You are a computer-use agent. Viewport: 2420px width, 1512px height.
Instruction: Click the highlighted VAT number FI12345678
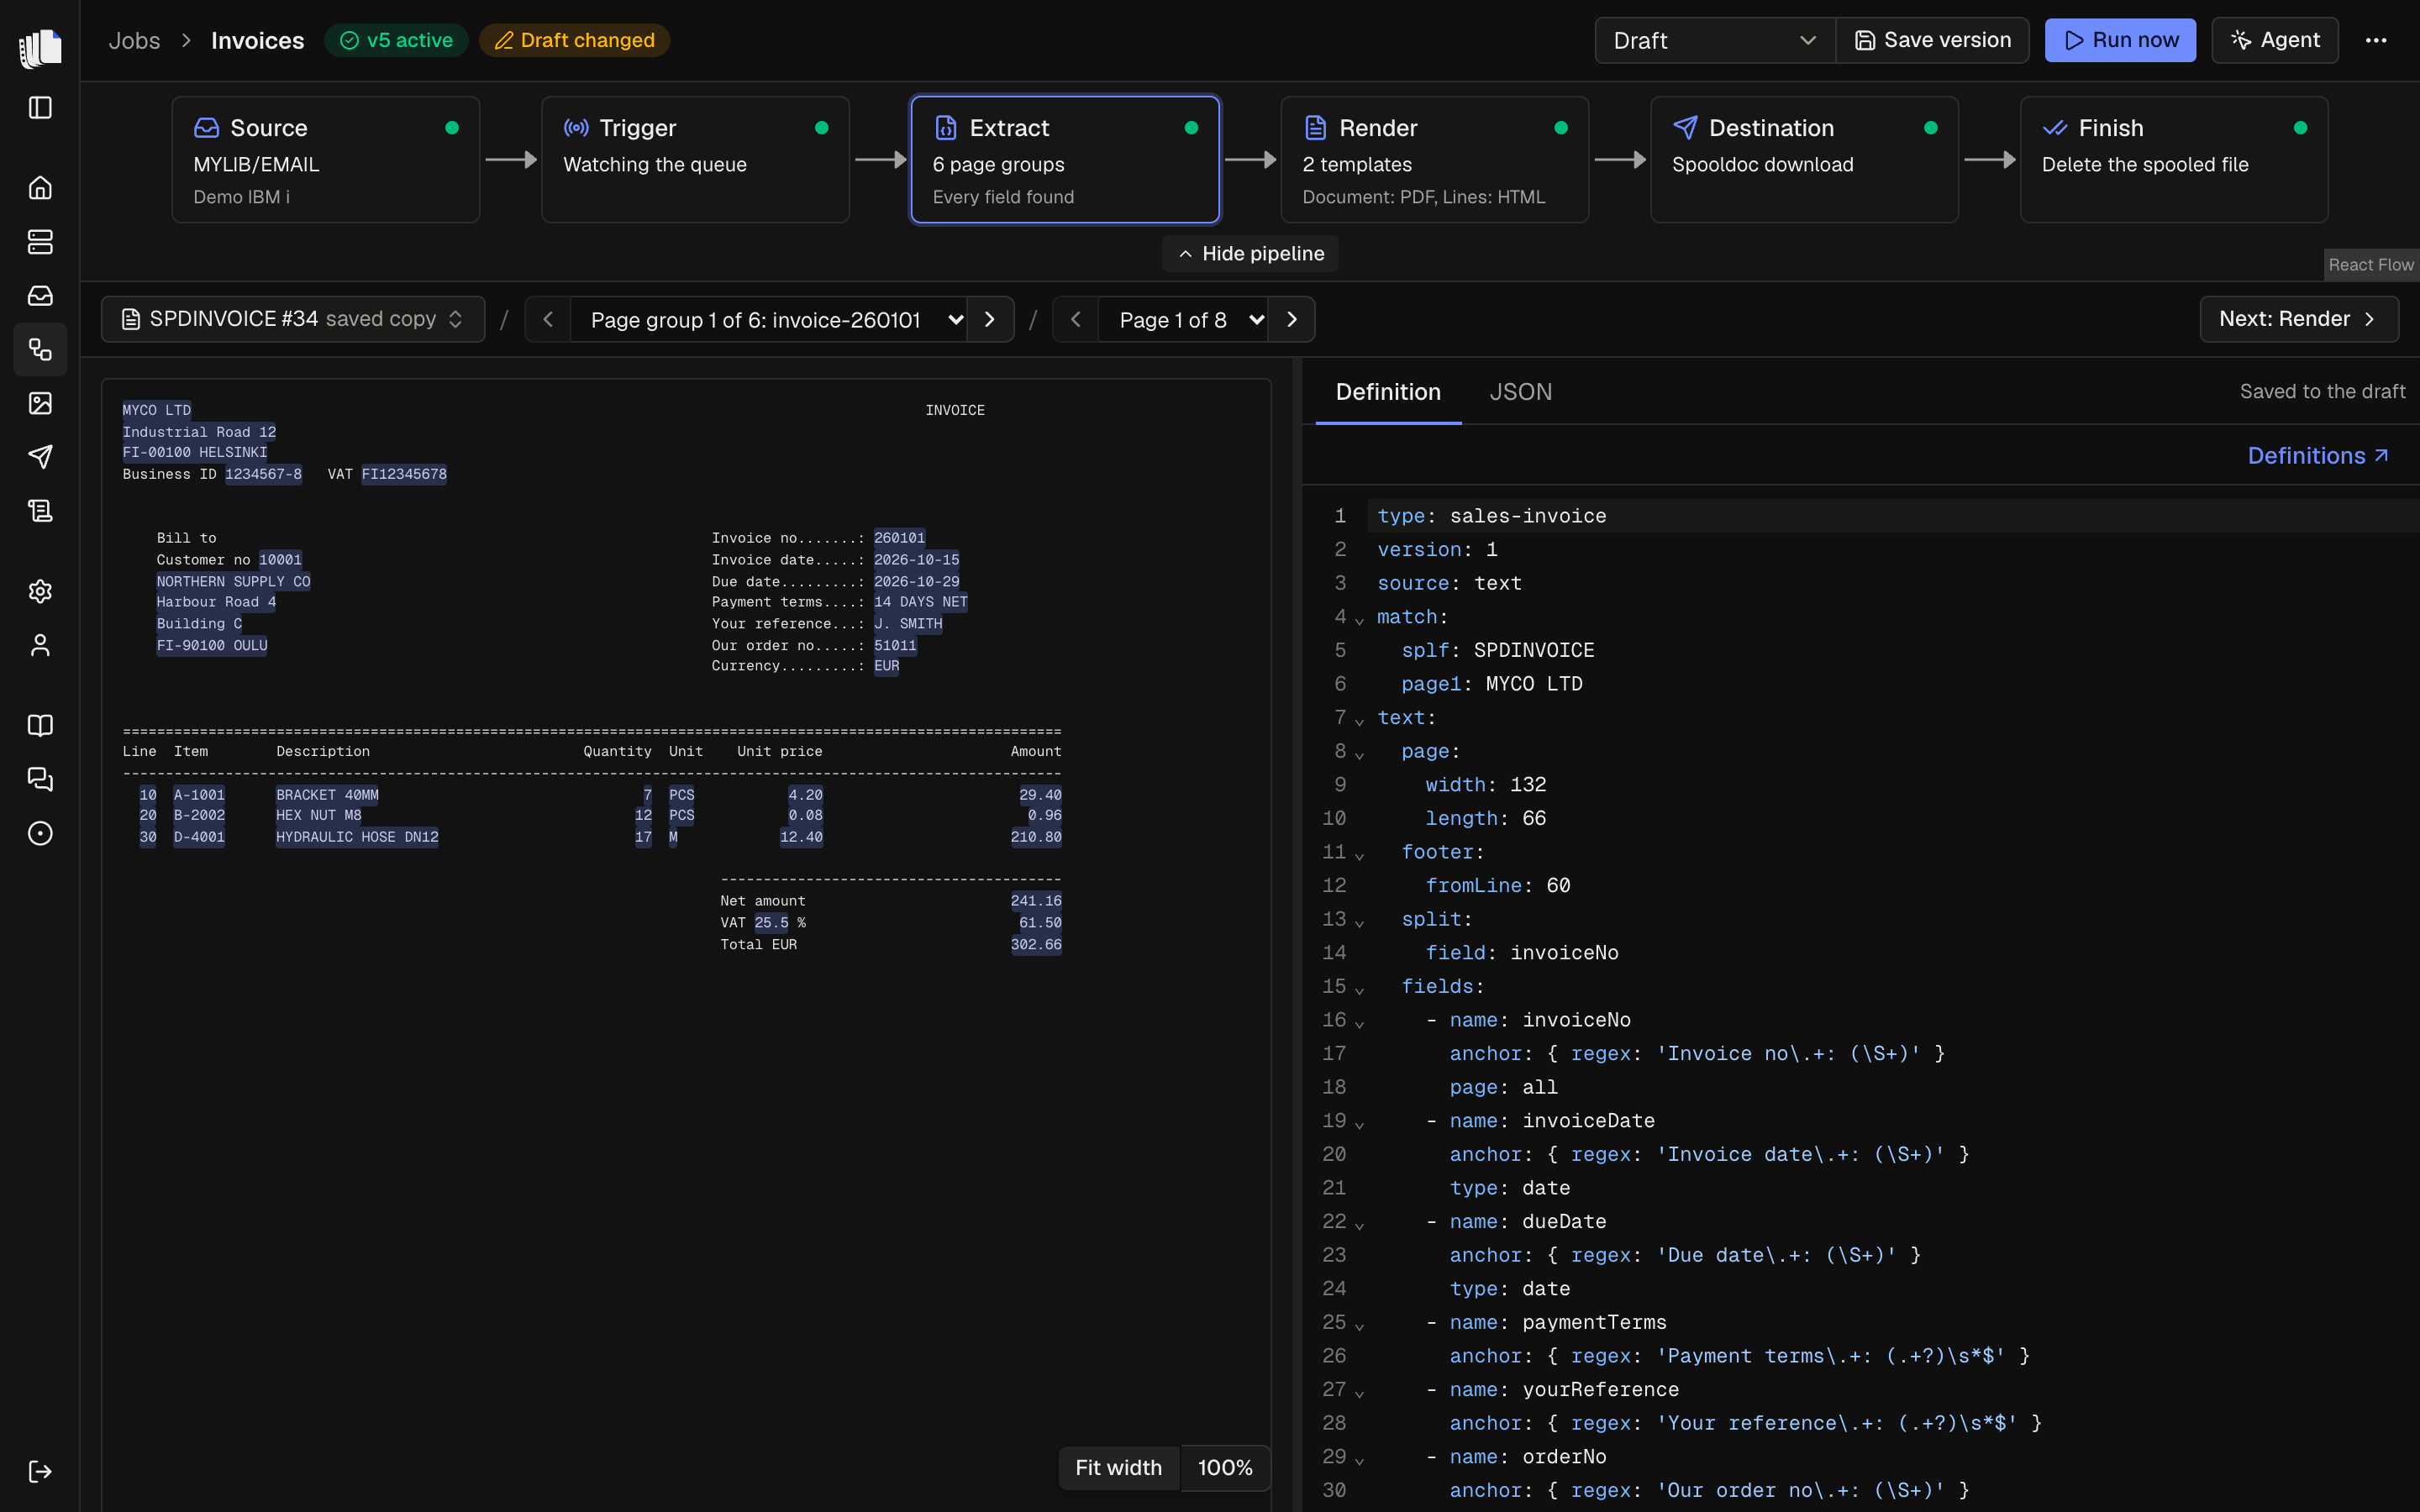[x=404, y=474]
